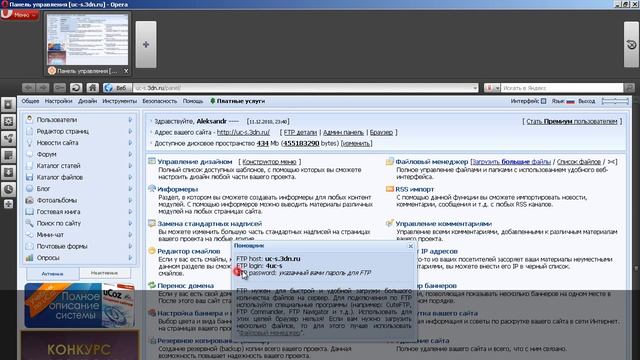Select the Панель управления tab thumbnail
640x360 pixels.
point(88,40)
